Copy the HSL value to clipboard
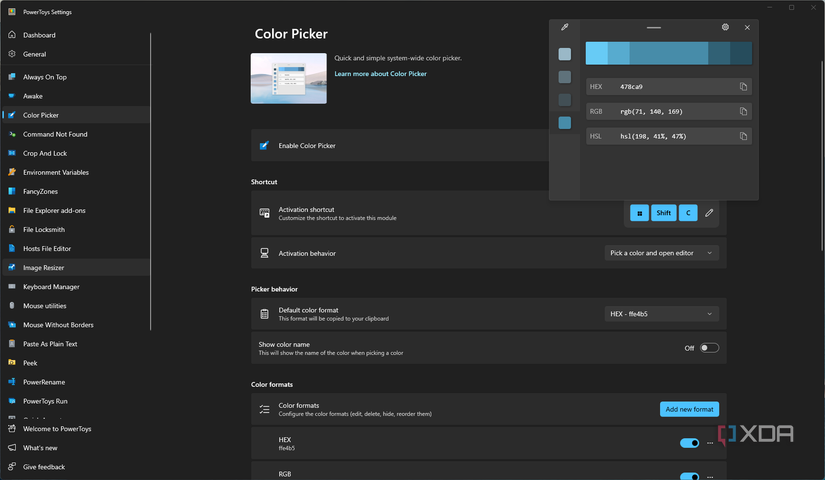This screenshot has height=480, width=825. tap(743, 136)
